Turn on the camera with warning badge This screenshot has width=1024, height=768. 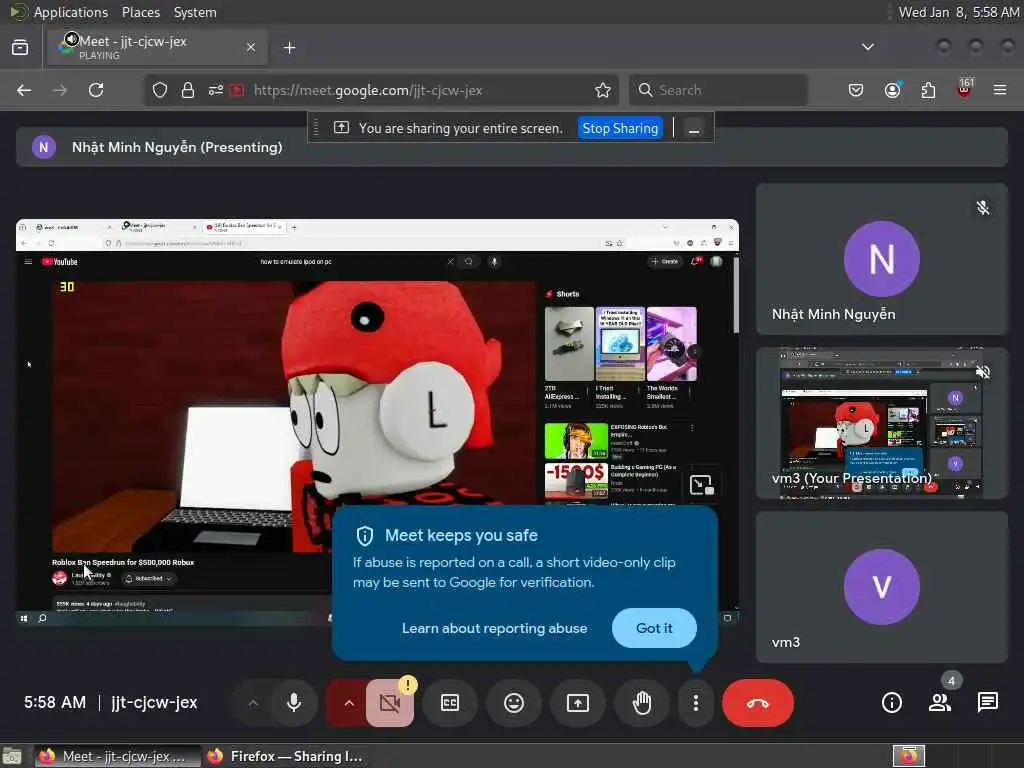(390, 703)
